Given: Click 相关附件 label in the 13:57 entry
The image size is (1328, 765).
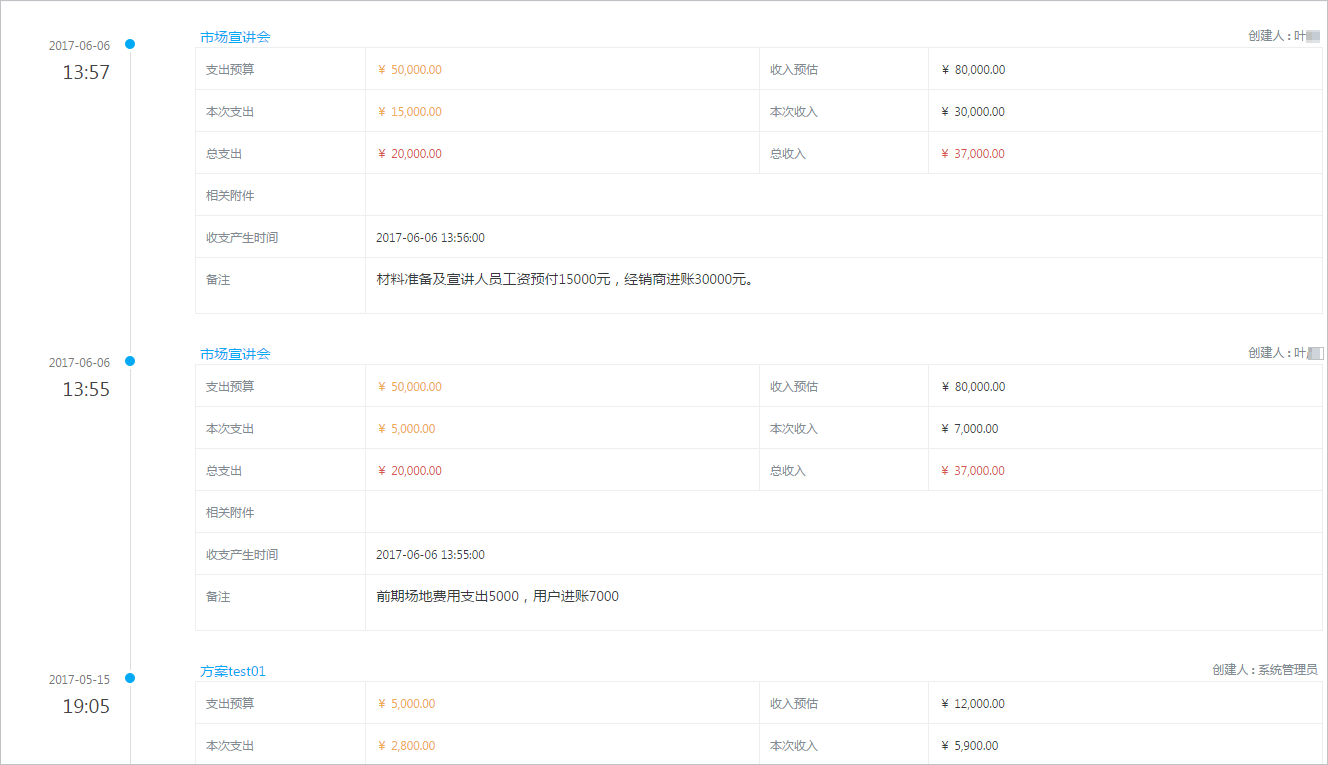Looking at the screenshot, I should 230,196.
